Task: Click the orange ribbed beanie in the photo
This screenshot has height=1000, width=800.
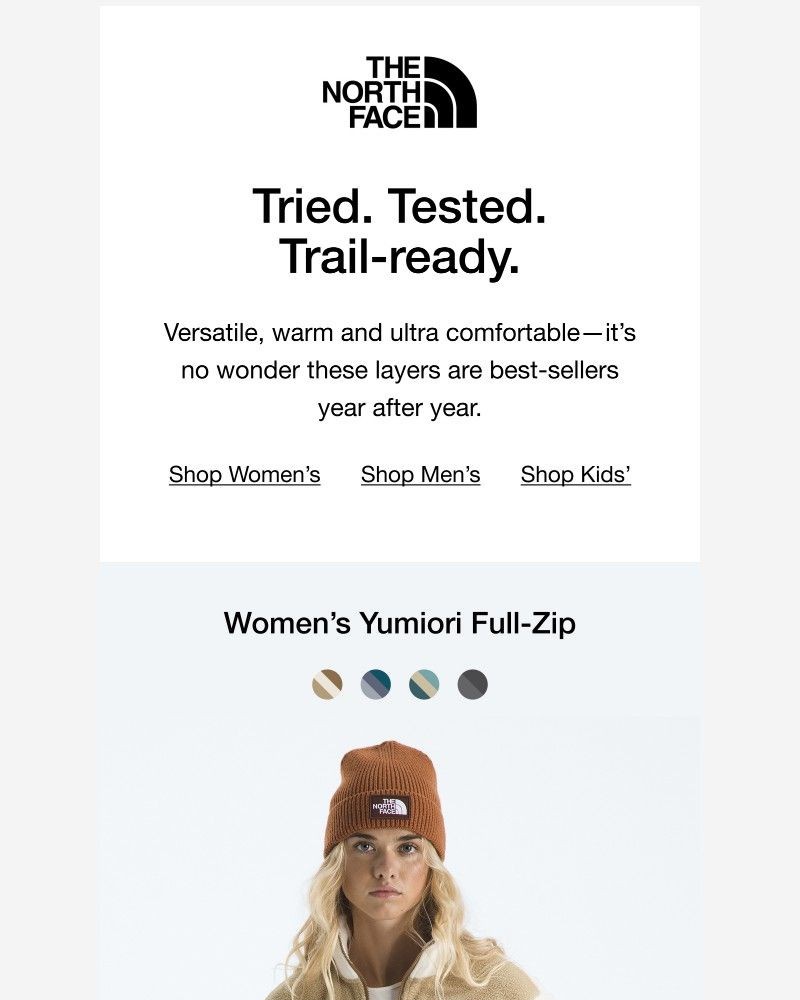Action: [x=384, y=797]
